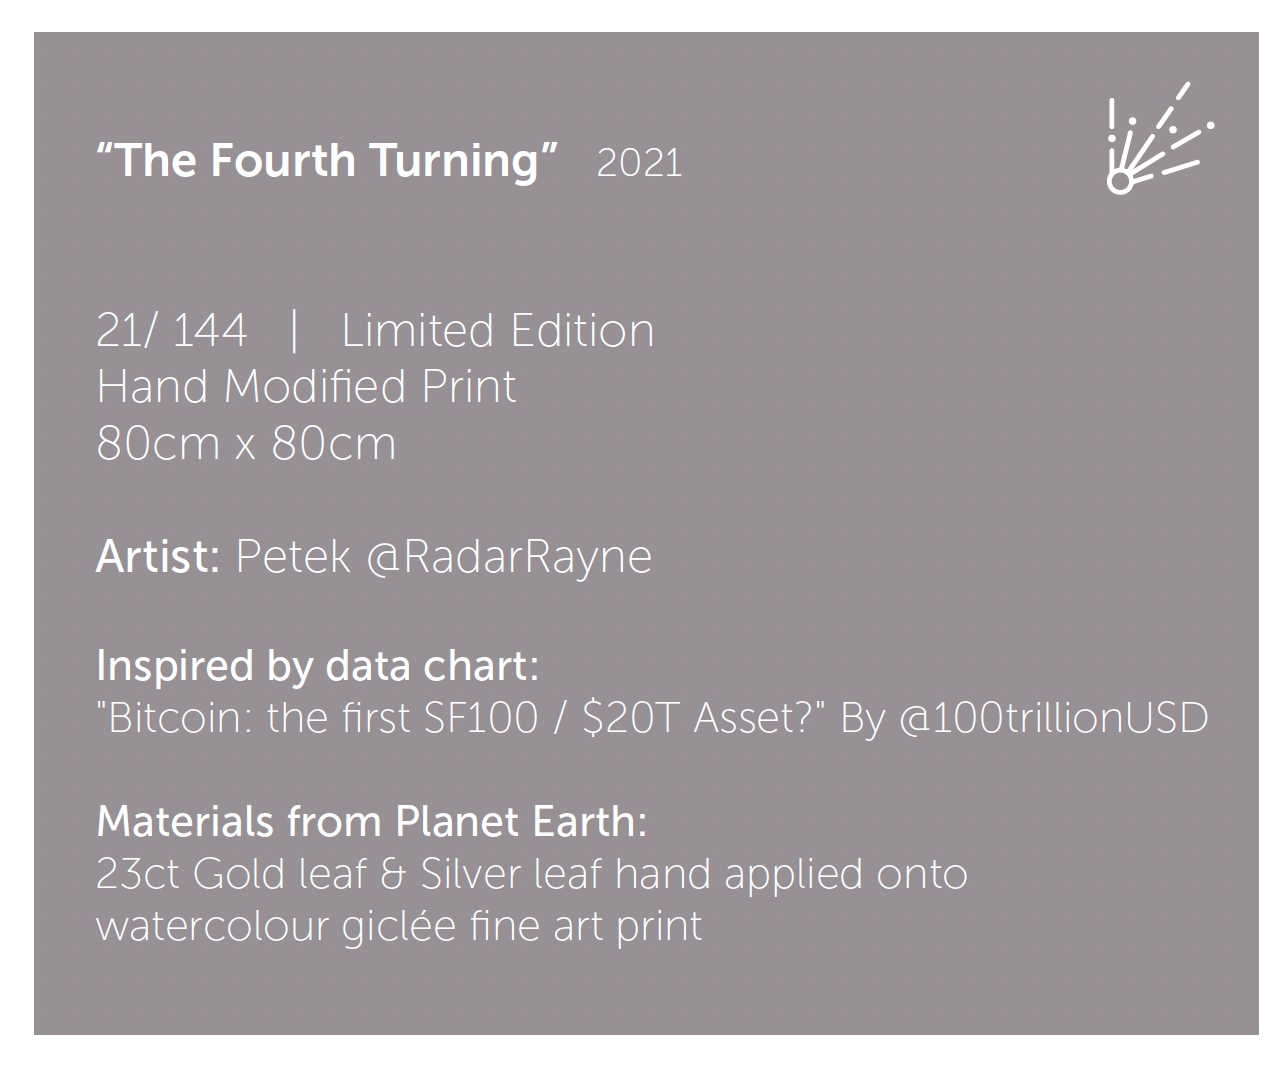Viewport: 1286px width, 1080px height.
Task: Click the edition number 21/ 144
Action: click(171, 331)
